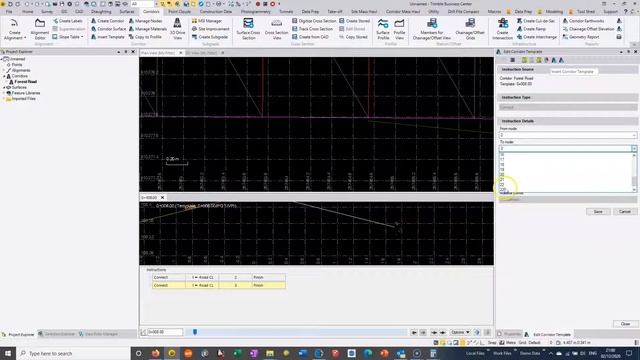Click Create Corridor in the ribbon

(x=107, y=21)
